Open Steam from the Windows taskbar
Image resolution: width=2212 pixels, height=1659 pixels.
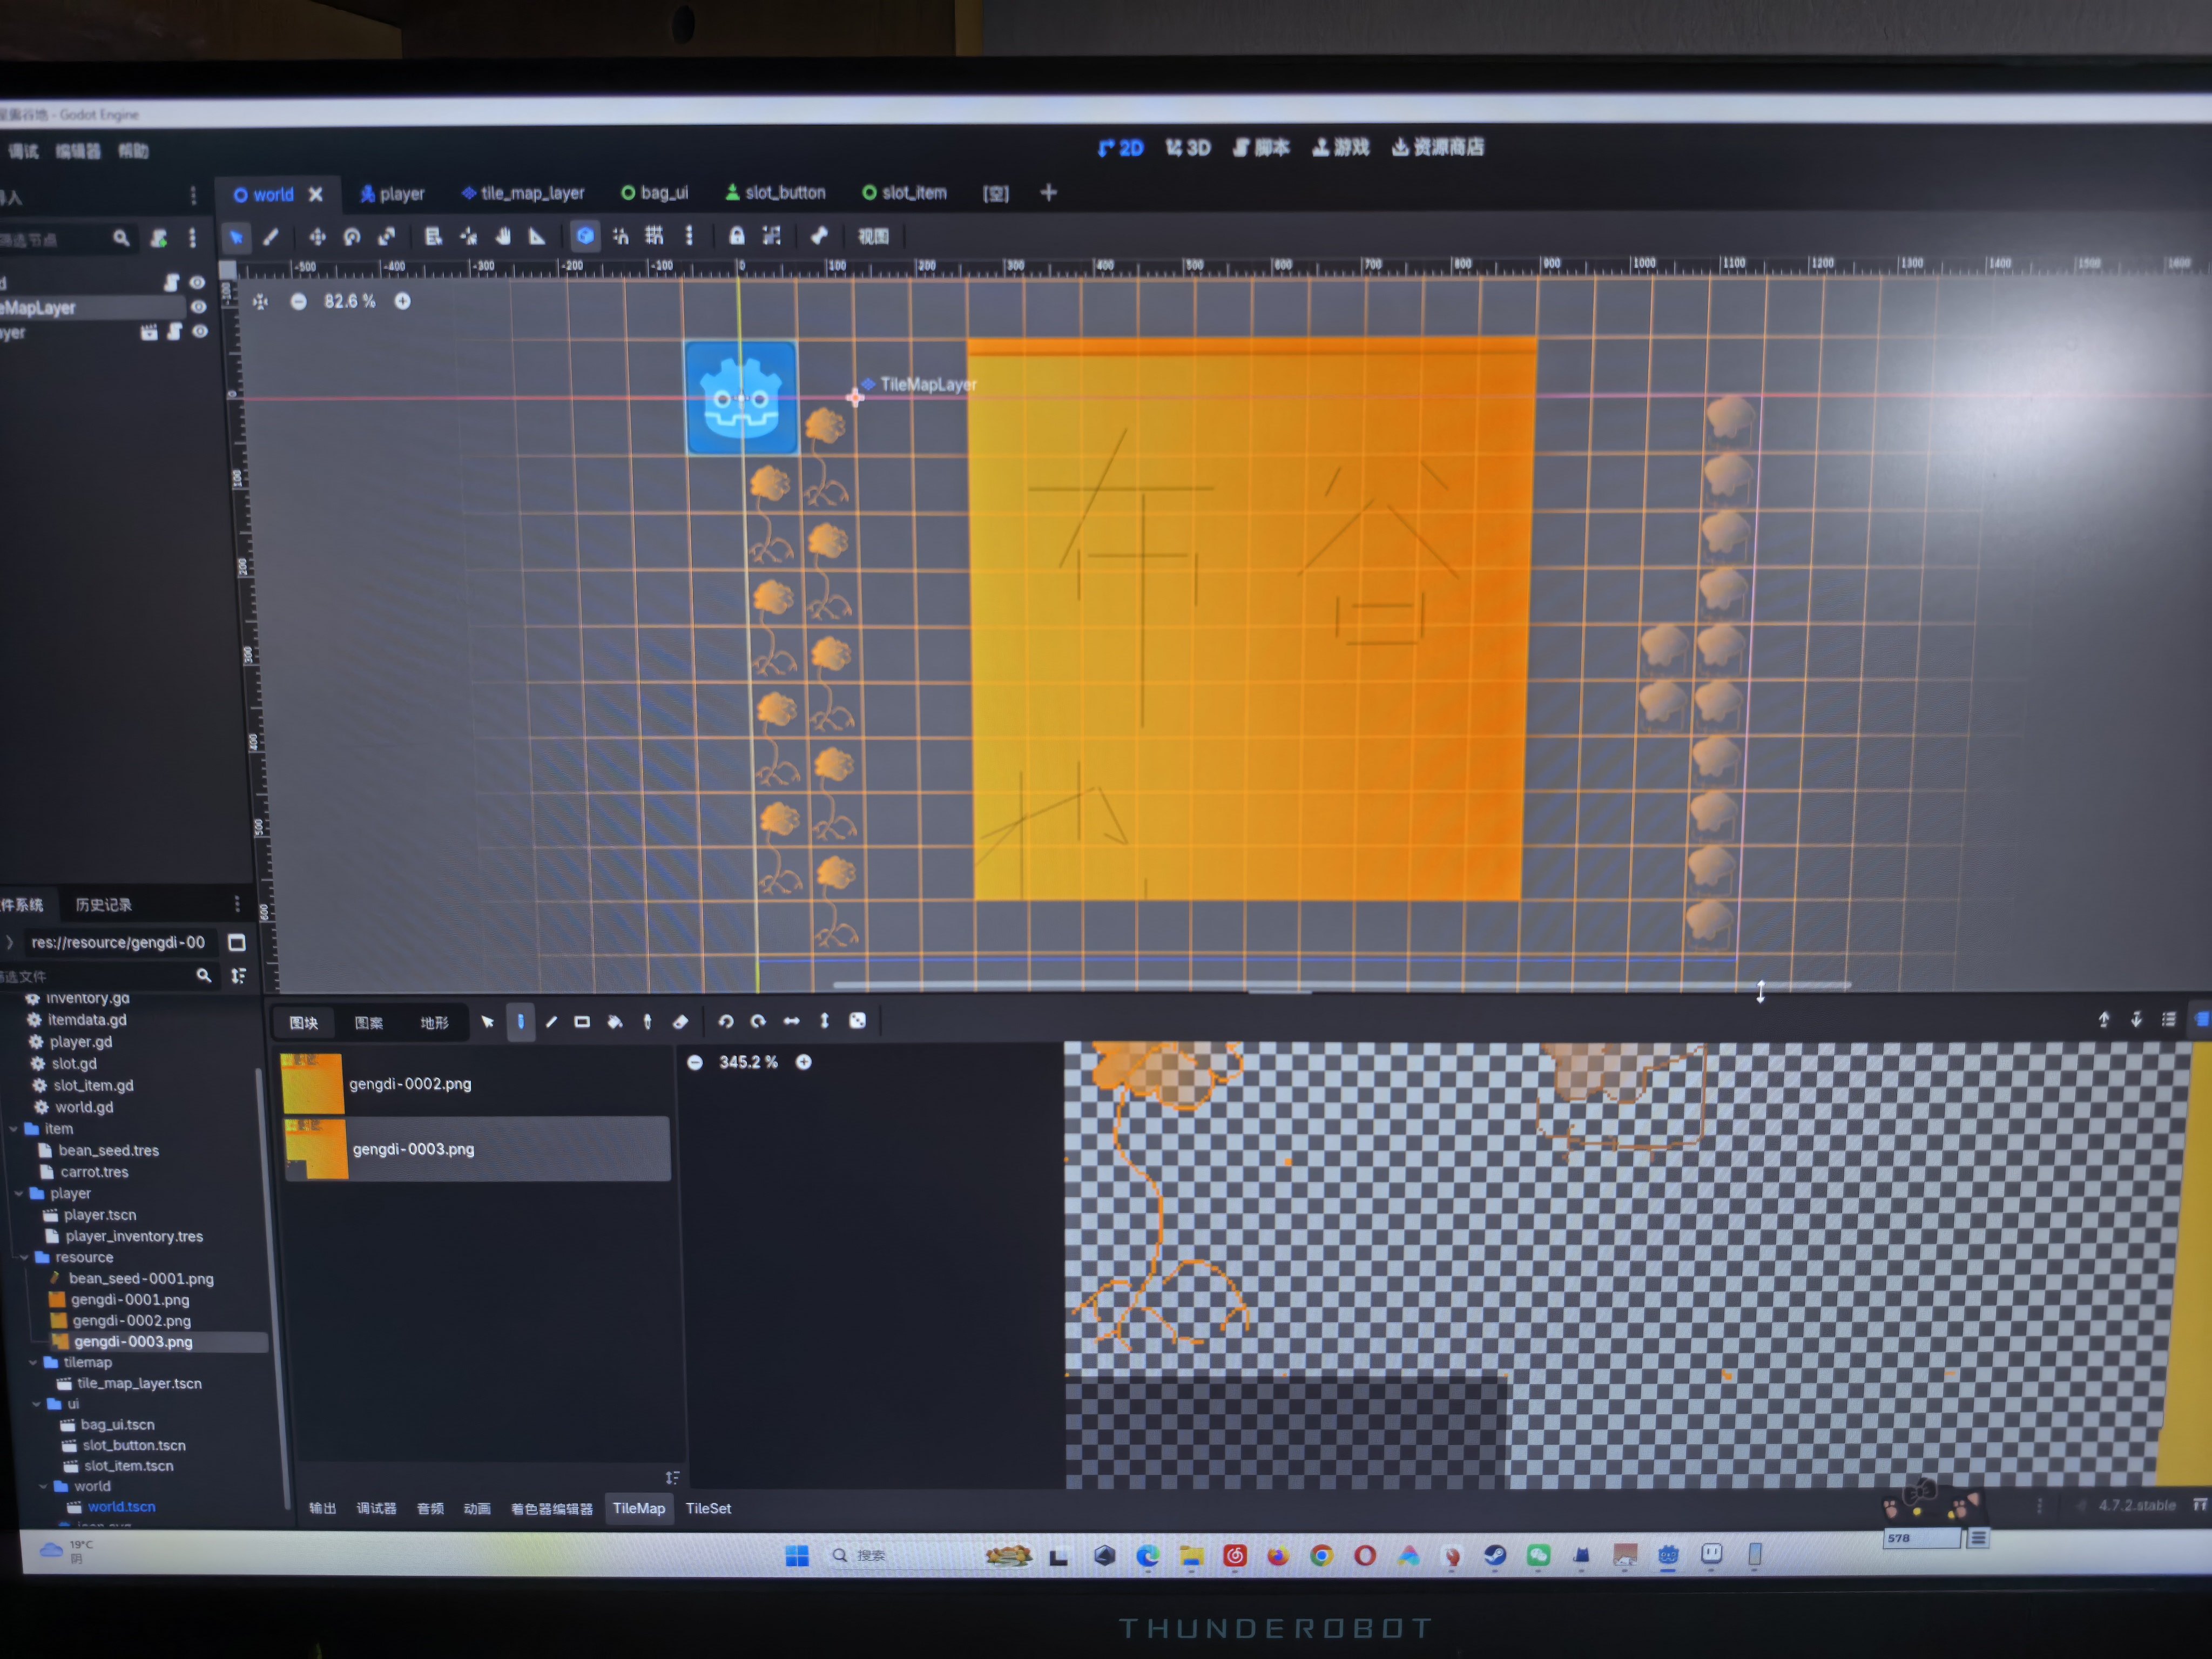click(1495, 1556)
